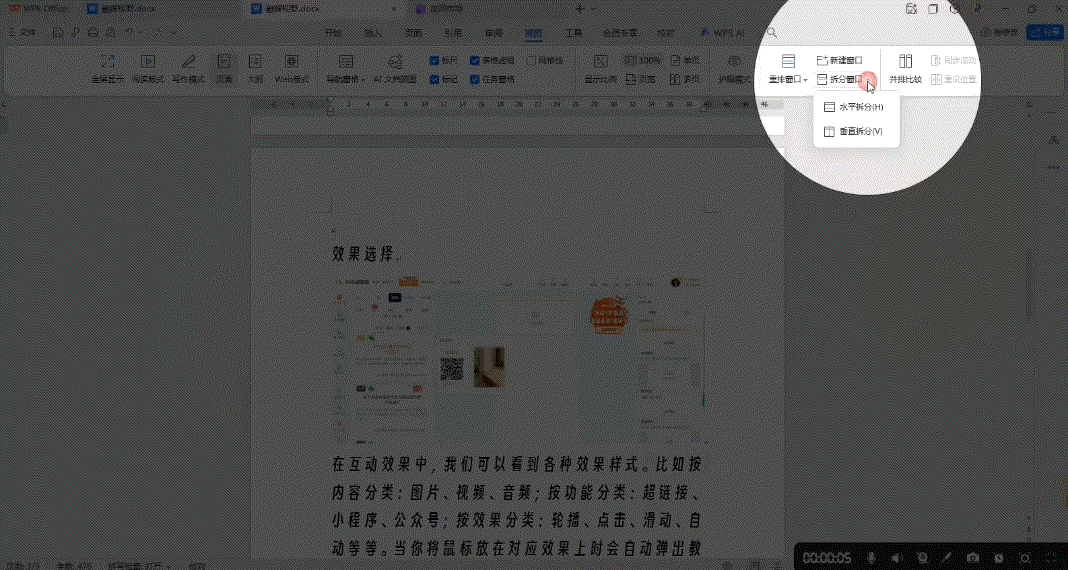Select 写作模式 writing mode

[188, 66]
